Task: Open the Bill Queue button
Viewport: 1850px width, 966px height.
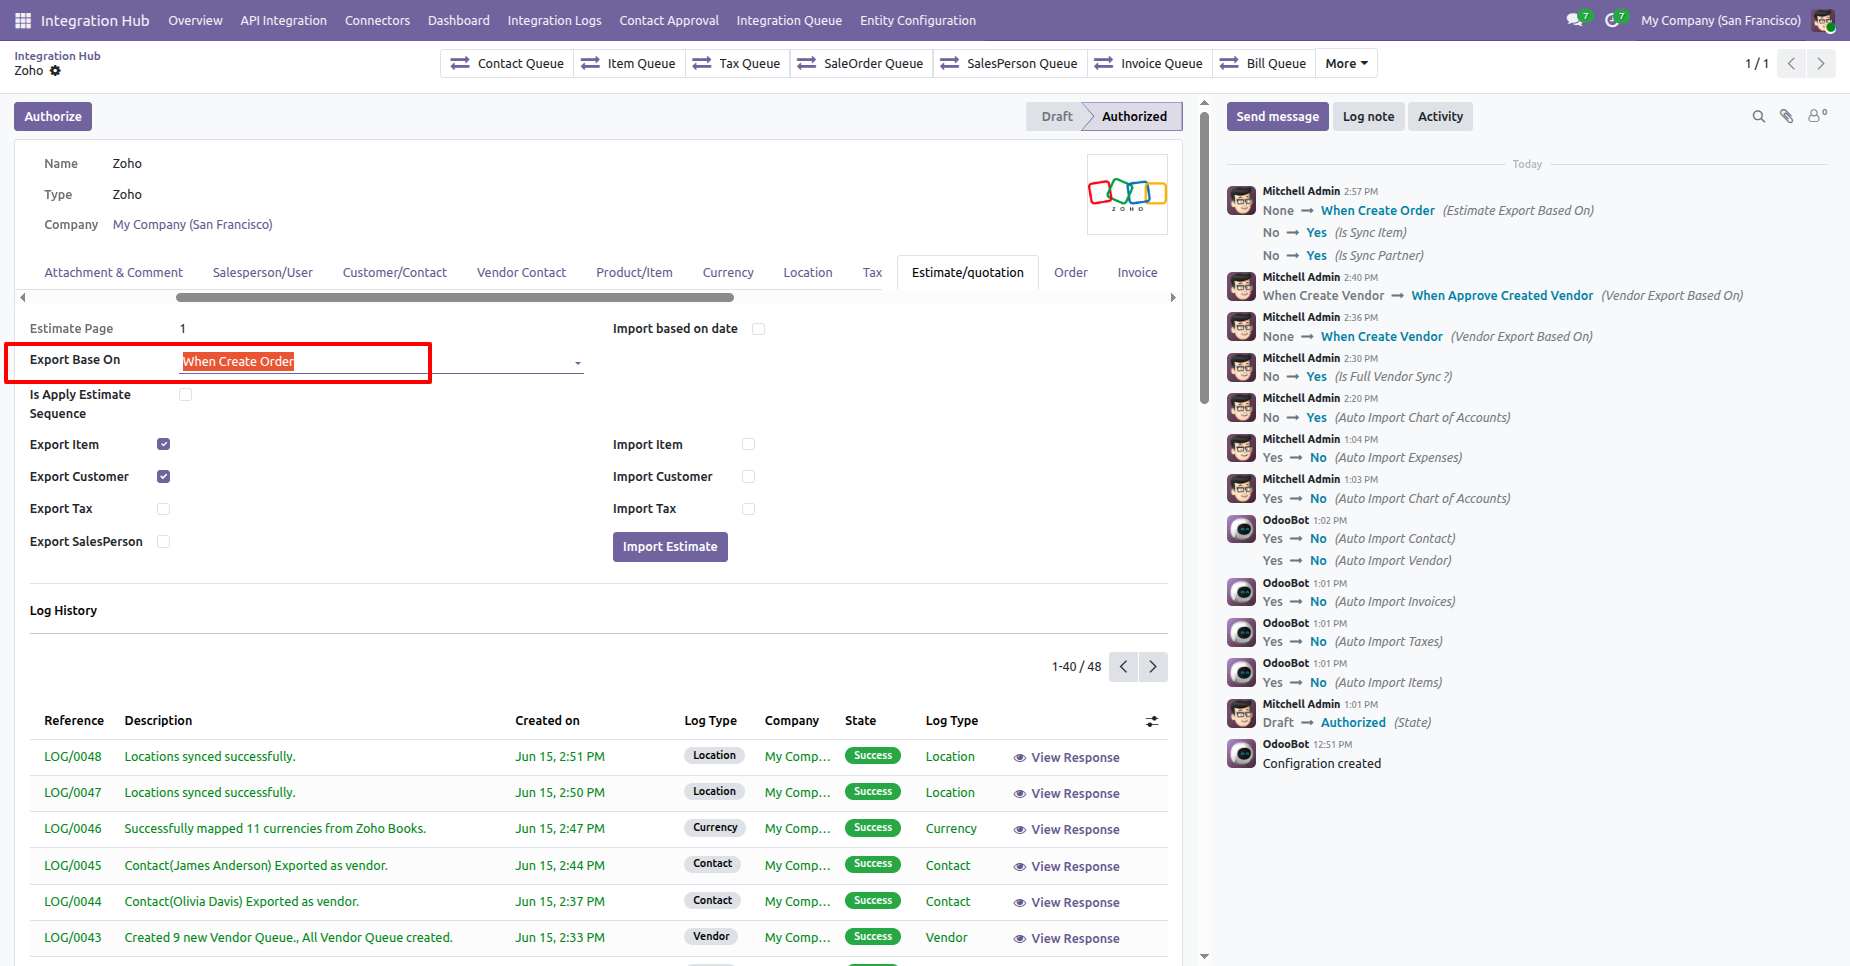Action: pyautogui.click(x=1263, y=63)
